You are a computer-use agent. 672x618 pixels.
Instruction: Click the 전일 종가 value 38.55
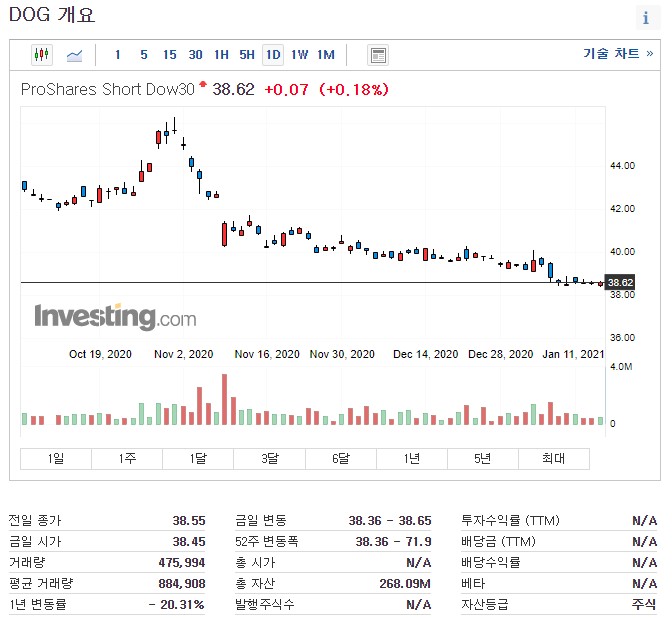coord(189,521)
